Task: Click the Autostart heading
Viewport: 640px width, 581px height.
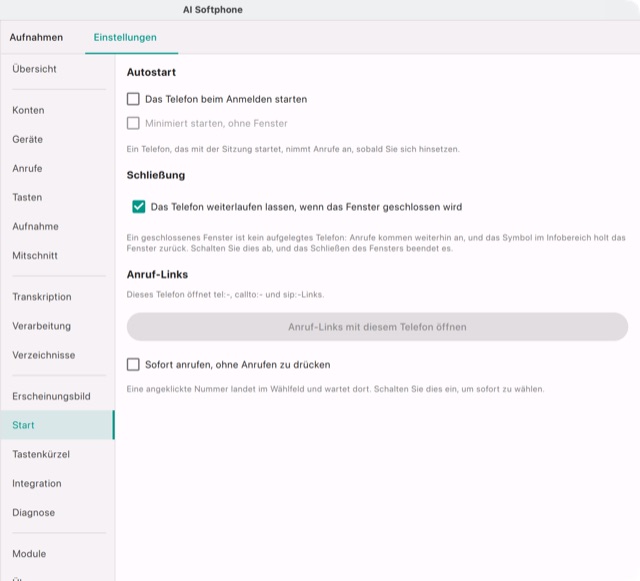Action: coord(151,72)
